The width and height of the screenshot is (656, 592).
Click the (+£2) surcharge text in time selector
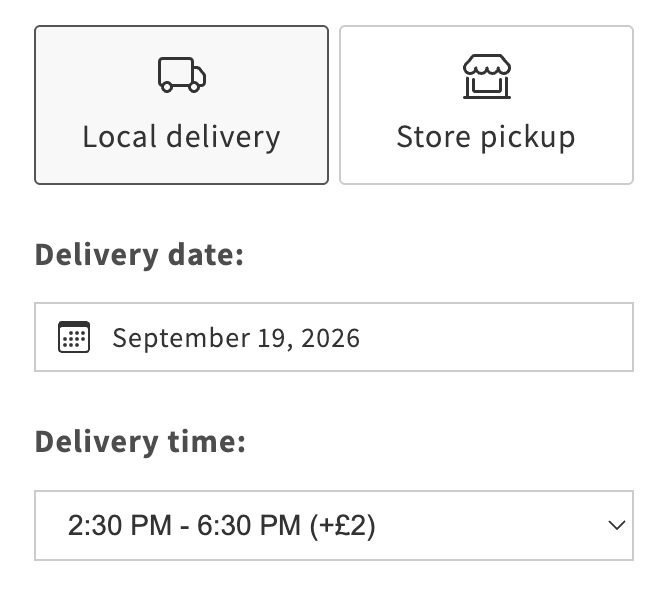(x=342, y=525)
